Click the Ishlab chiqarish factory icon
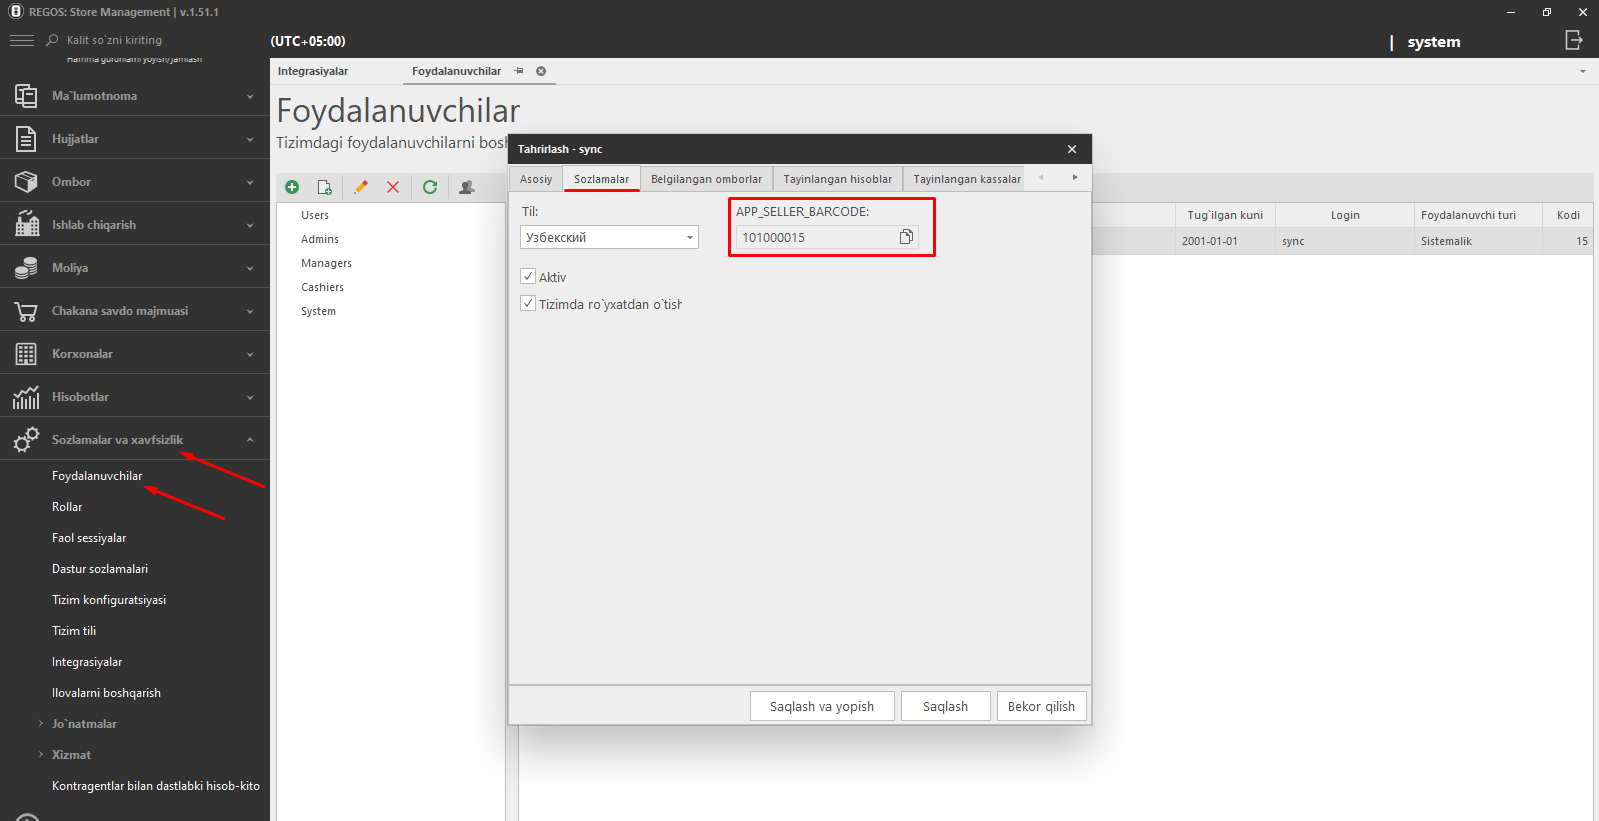The image size is (1599, 821). 26,224
